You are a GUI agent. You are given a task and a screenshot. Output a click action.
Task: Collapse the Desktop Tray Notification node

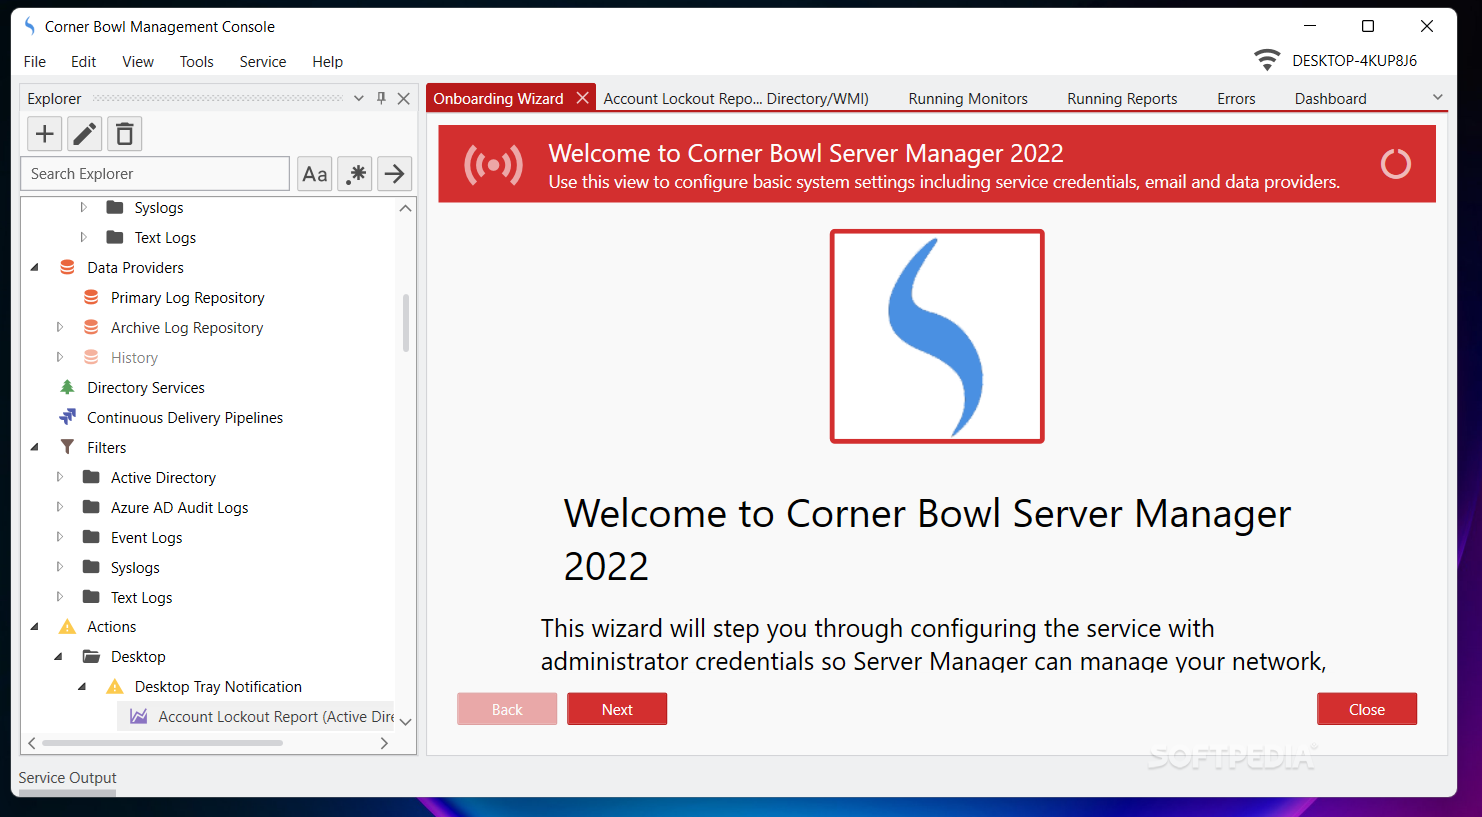coord(83,687)
